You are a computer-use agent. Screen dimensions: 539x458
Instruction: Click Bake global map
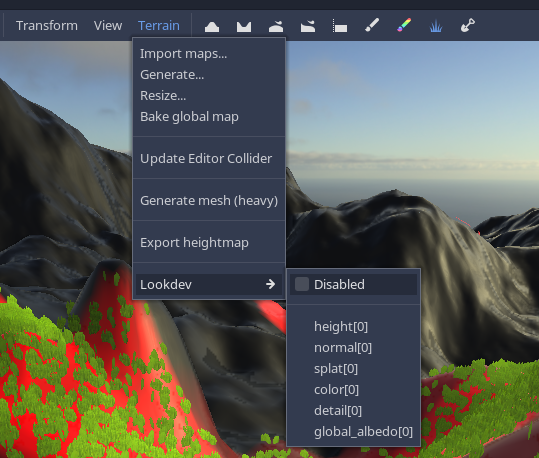tap(209, 117)
